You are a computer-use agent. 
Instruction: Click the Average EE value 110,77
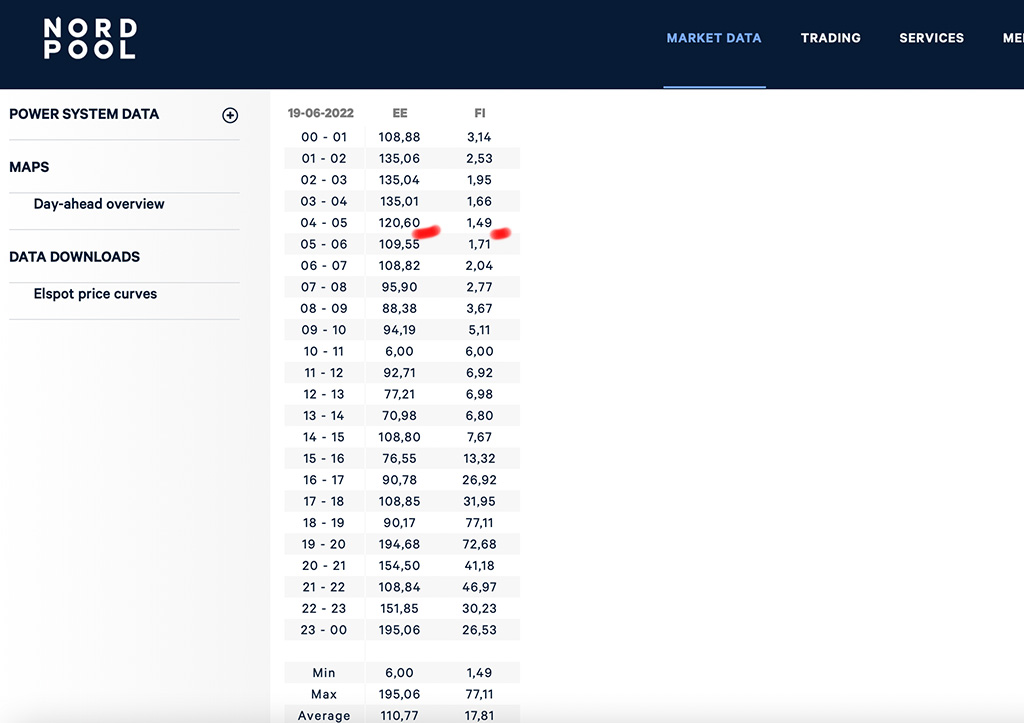tap(399, 715)
